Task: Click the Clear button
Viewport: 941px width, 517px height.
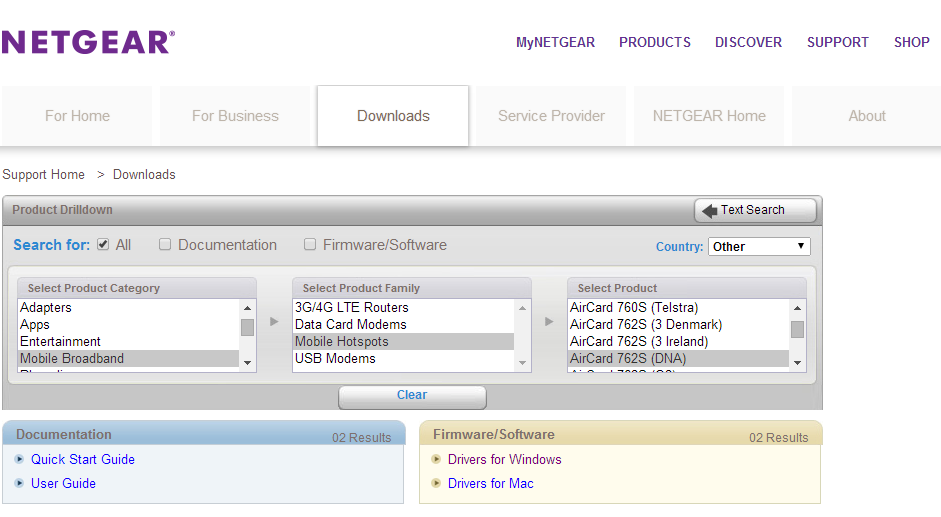Action: pos(412,396)
